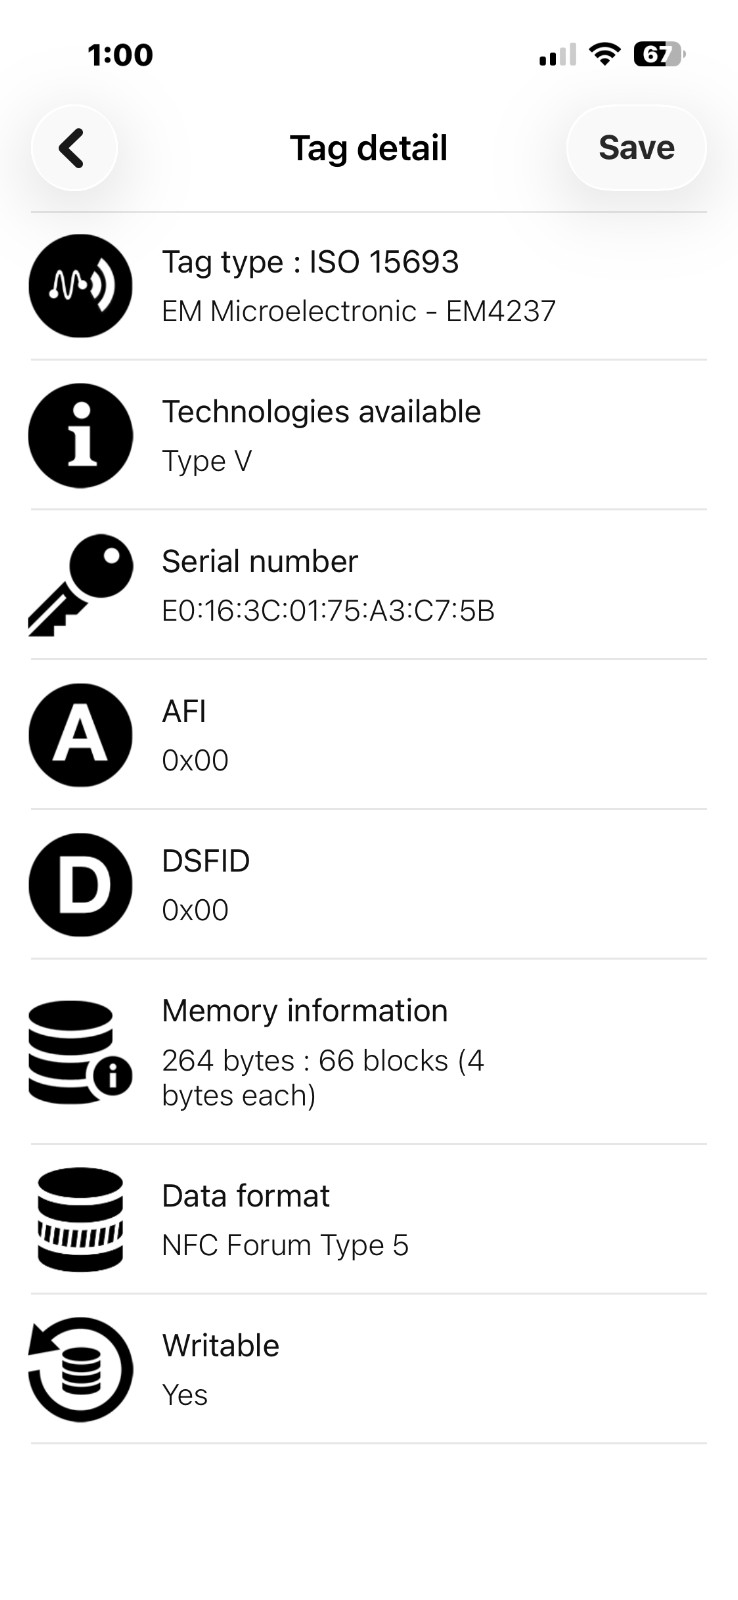Tap the Tag detail title
The image size is (738, 1600).
[x=368, y=148]
